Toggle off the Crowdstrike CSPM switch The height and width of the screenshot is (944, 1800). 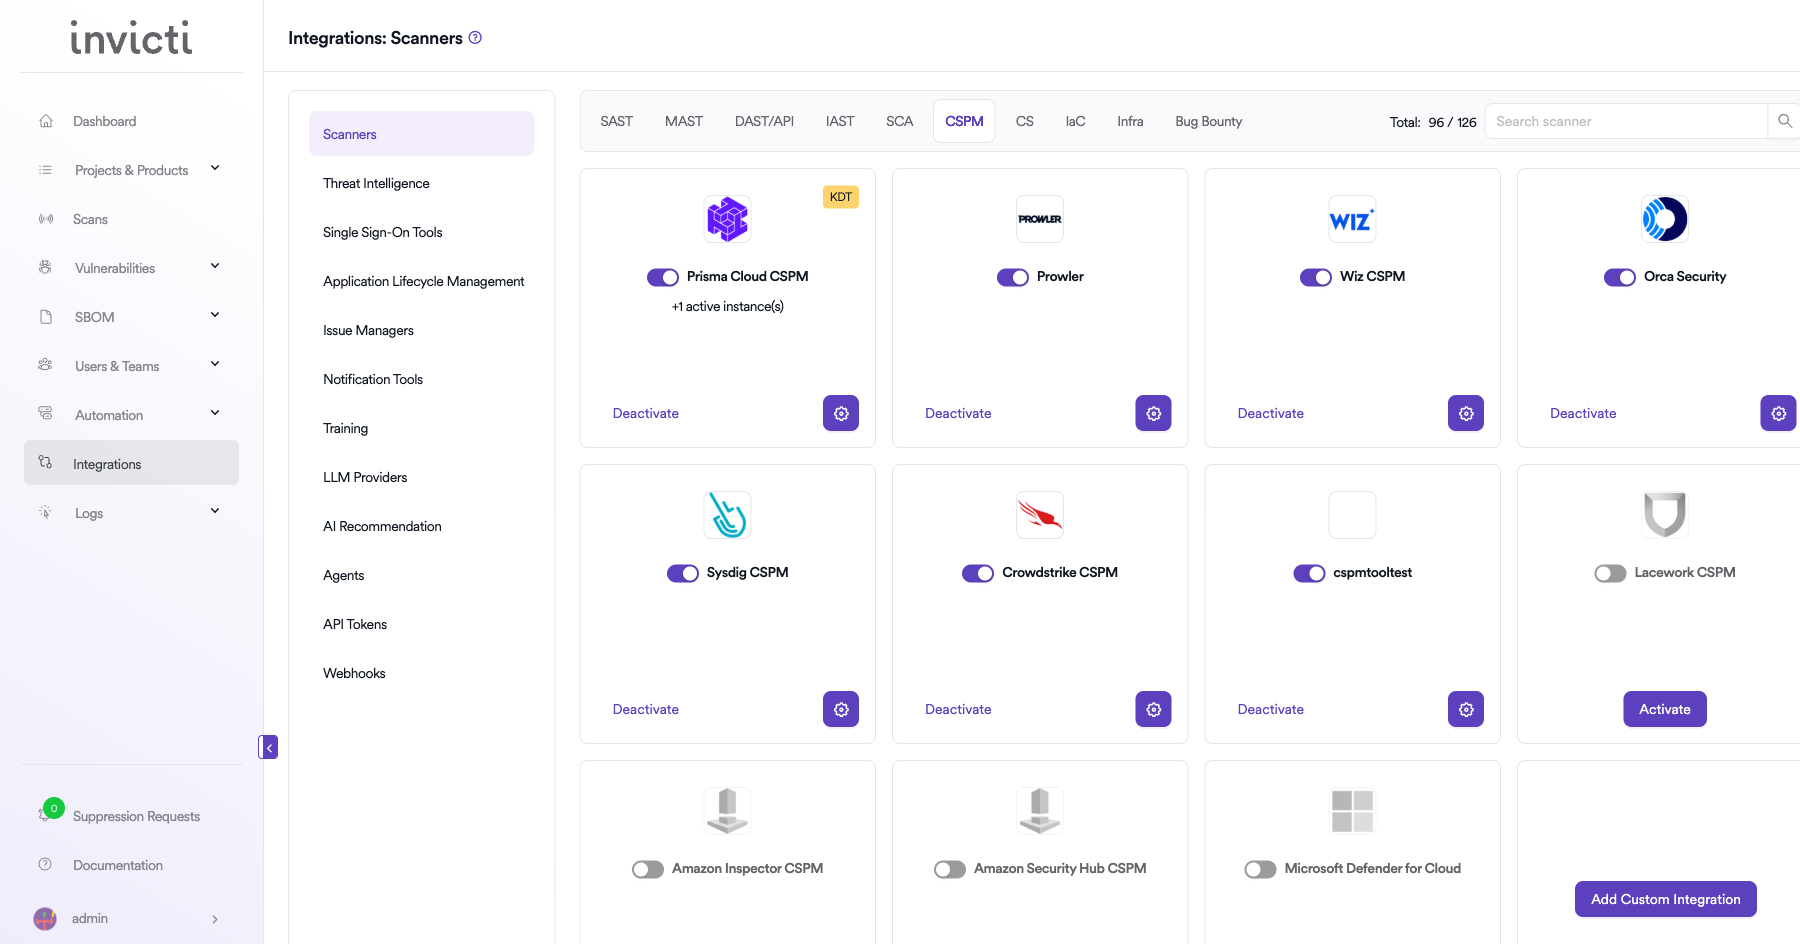click(x=977, y=573)
